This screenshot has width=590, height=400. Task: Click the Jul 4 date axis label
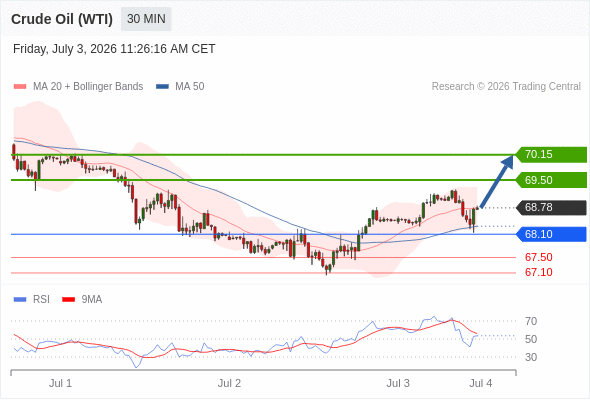tap(481, 383)
